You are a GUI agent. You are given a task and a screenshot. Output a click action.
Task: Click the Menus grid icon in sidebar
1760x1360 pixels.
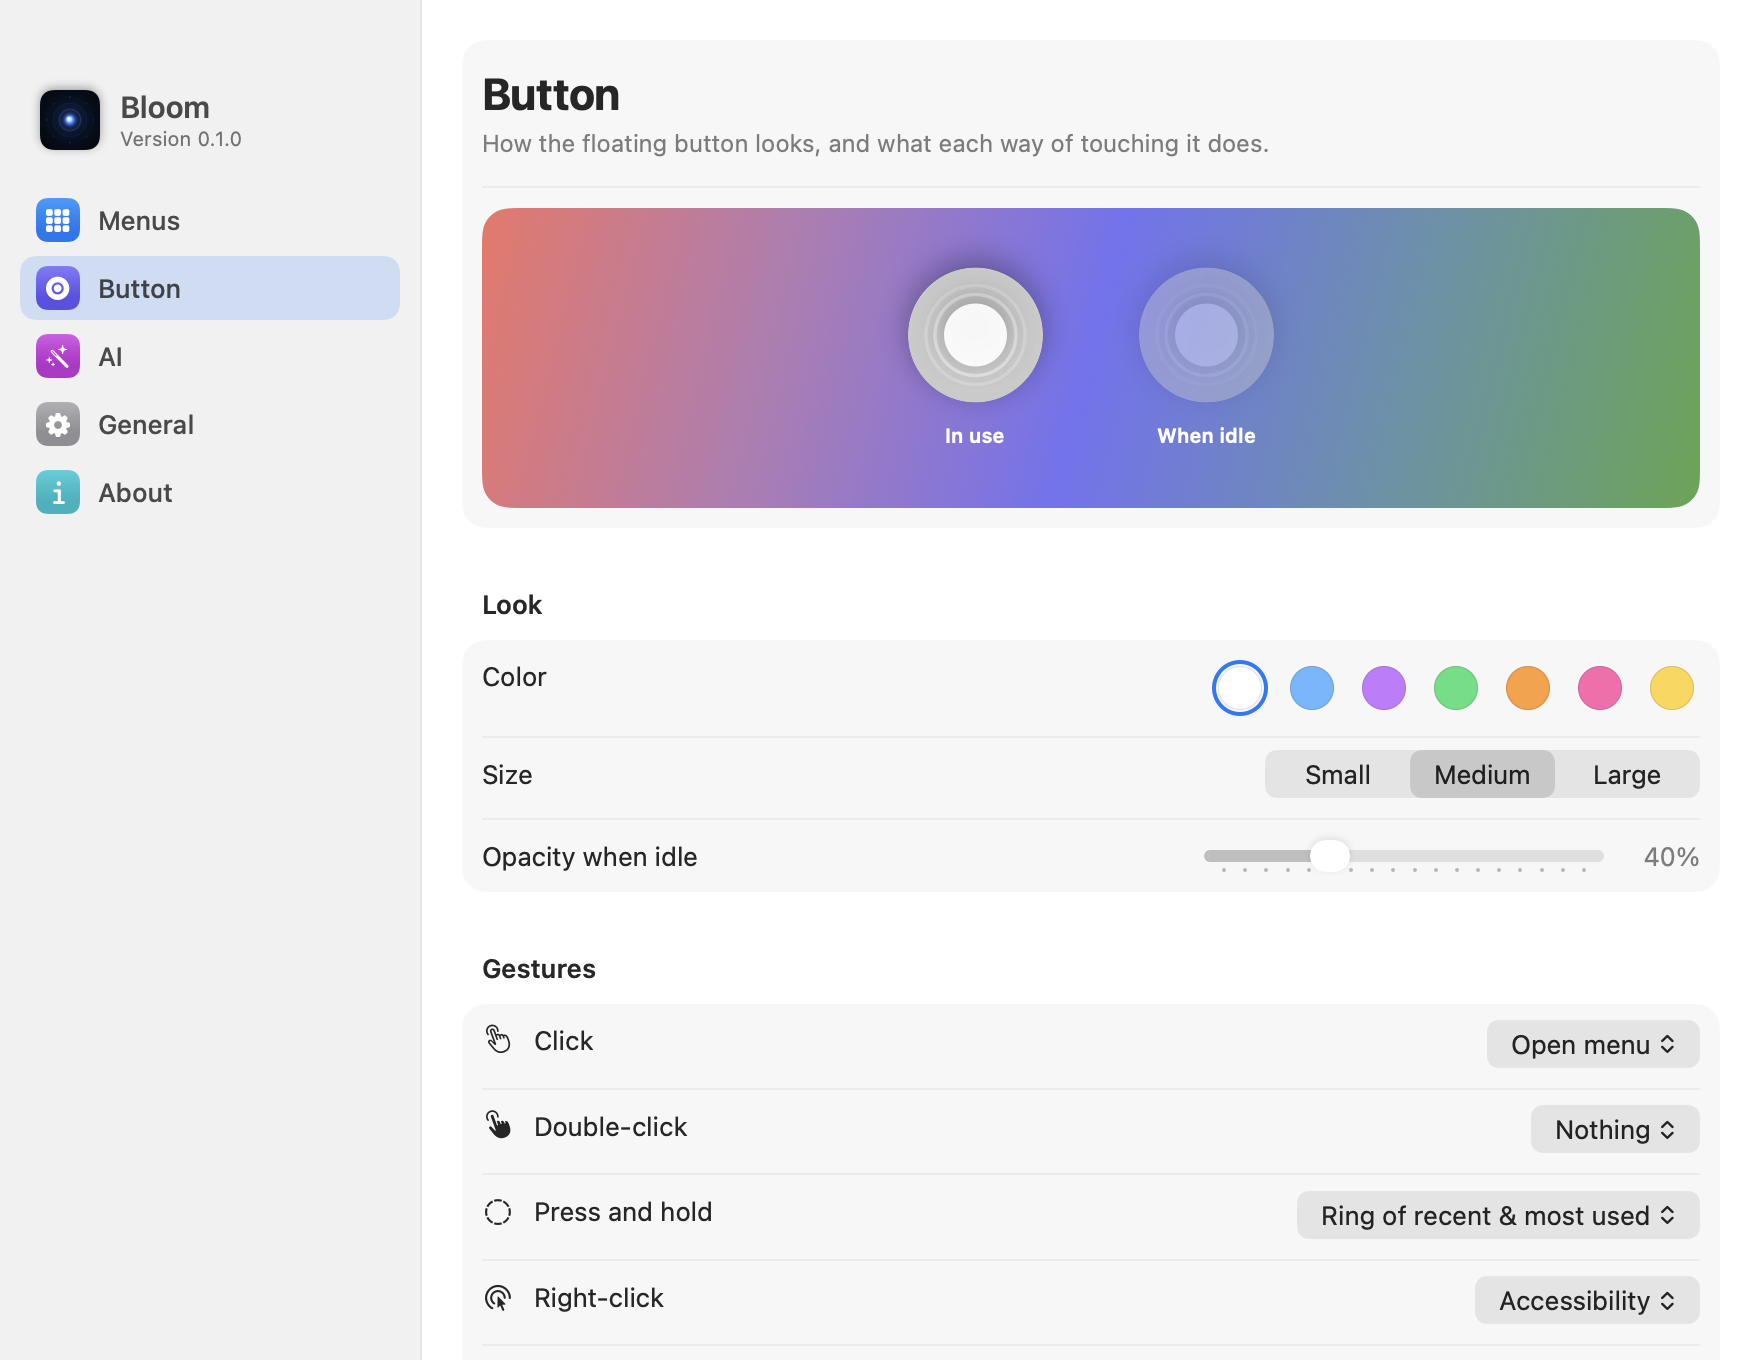pos(58,220)
